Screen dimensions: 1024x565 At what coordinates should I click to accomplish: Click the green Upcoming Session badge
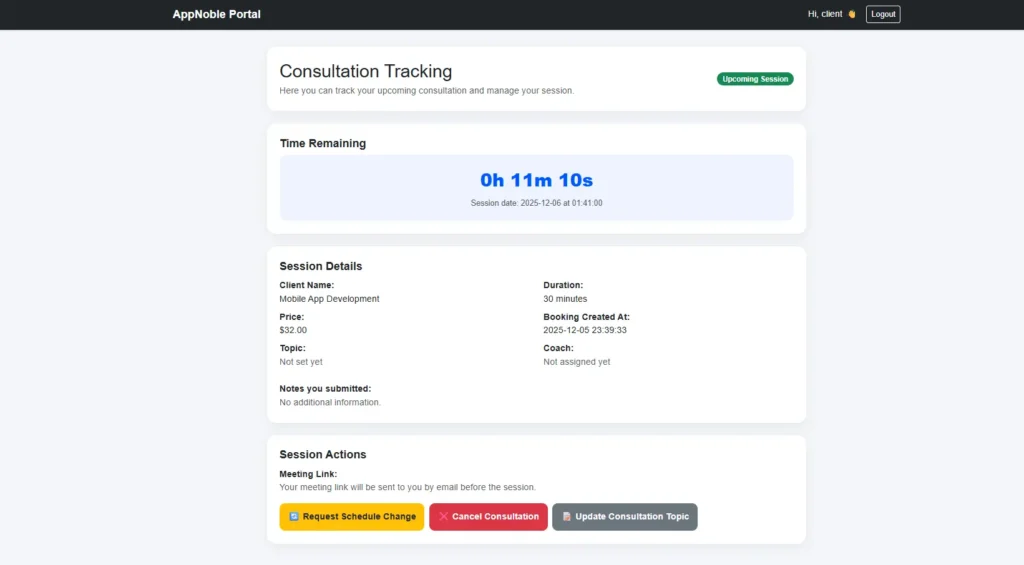click(x=754, y=79)
